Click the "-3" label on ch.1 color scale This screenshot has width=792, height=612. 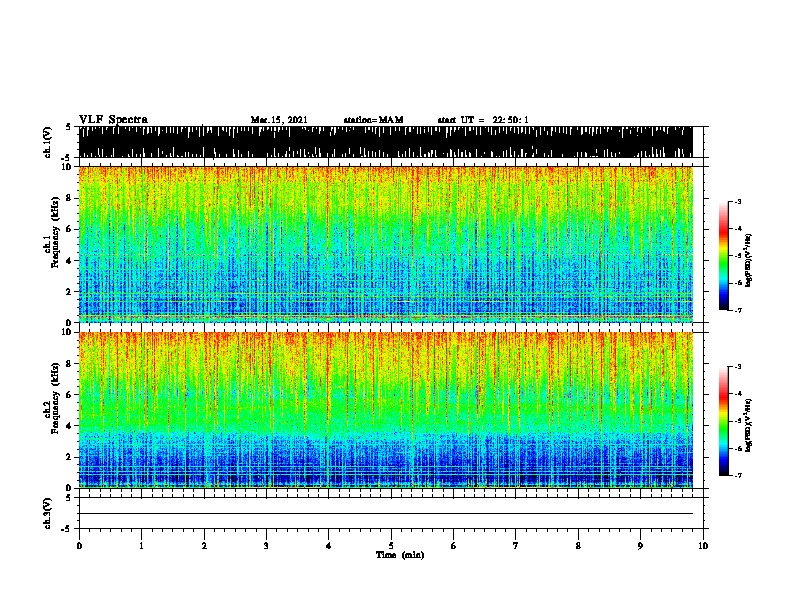738,201
